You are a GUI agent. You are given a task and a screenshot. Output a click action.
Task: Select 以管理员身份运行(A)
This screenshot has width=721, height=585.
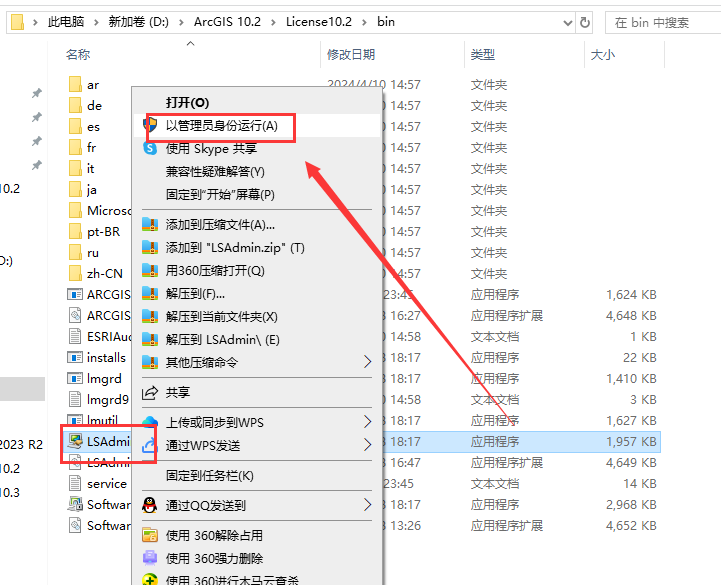point(221,126)
